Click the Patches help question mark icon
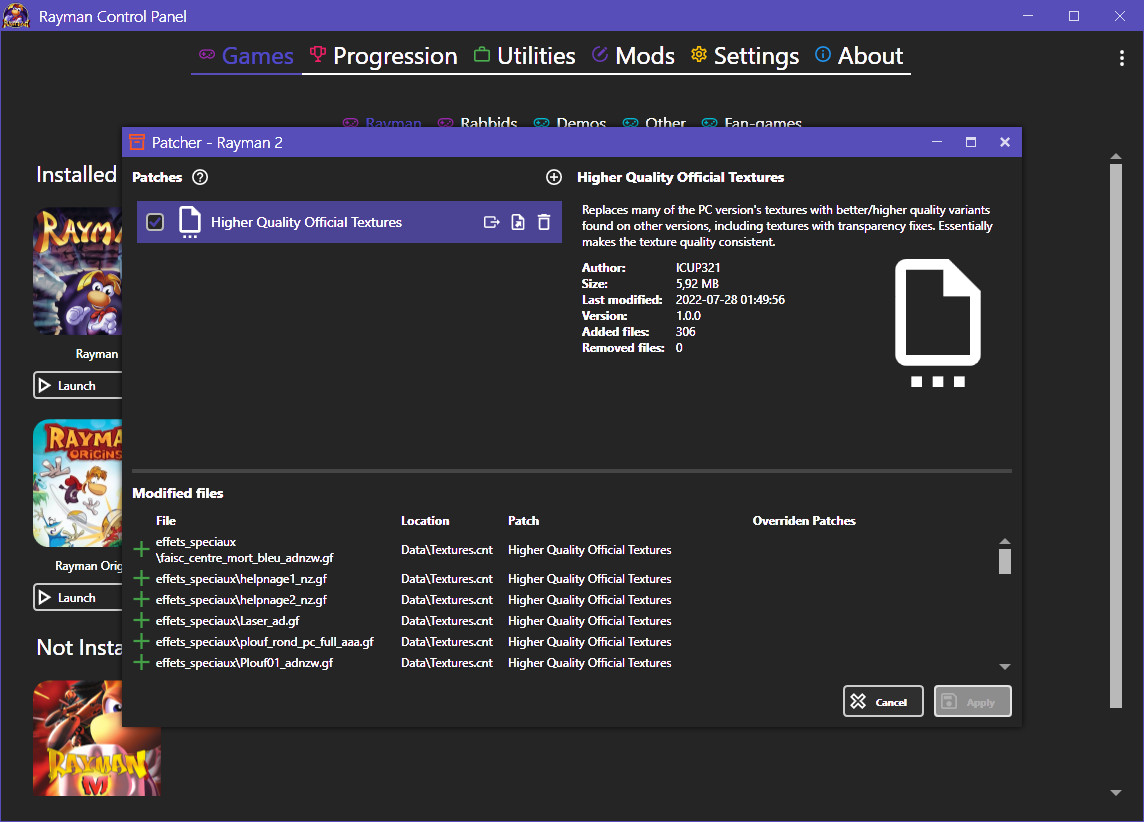 (198, 177)
